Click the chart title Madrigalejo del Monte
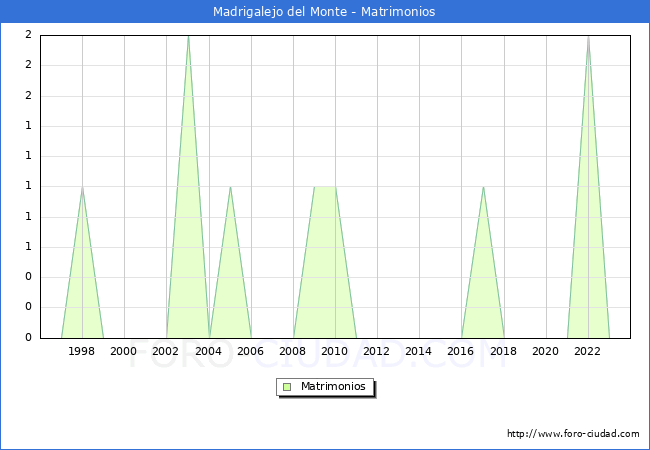 tap(324, 12)
